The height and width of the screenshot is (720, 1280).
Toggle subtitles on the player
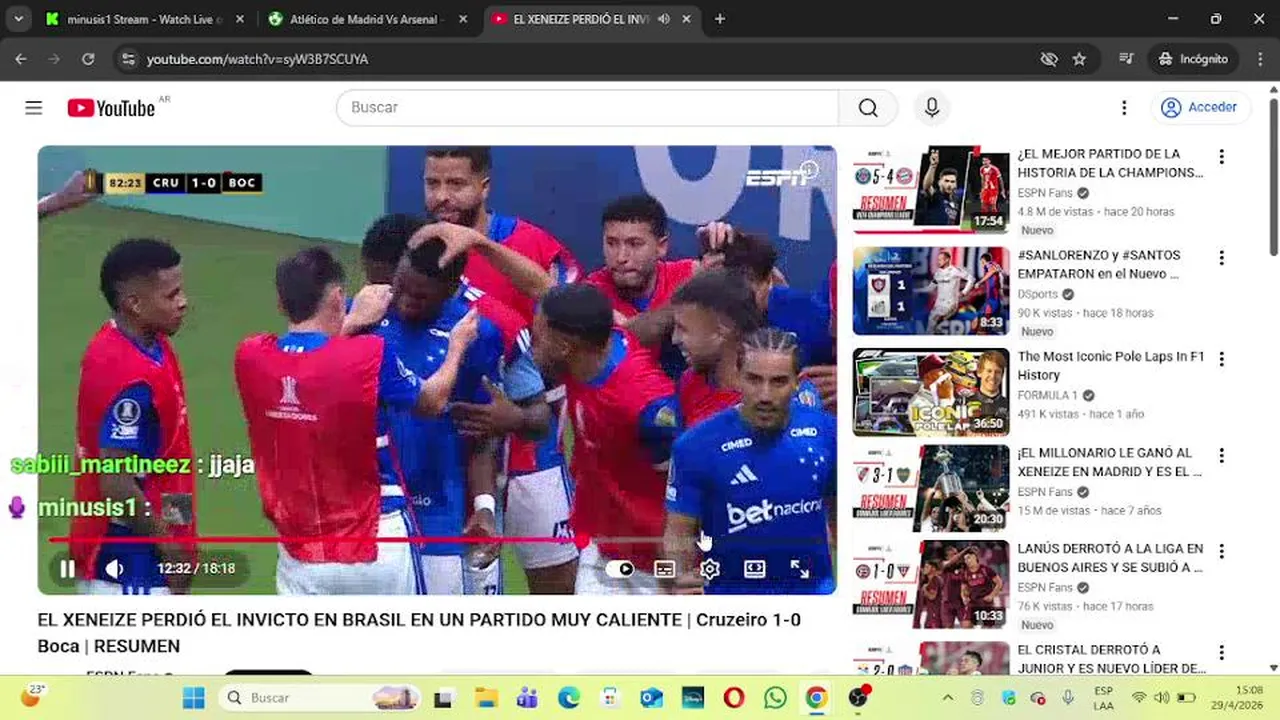pos(665,569)
